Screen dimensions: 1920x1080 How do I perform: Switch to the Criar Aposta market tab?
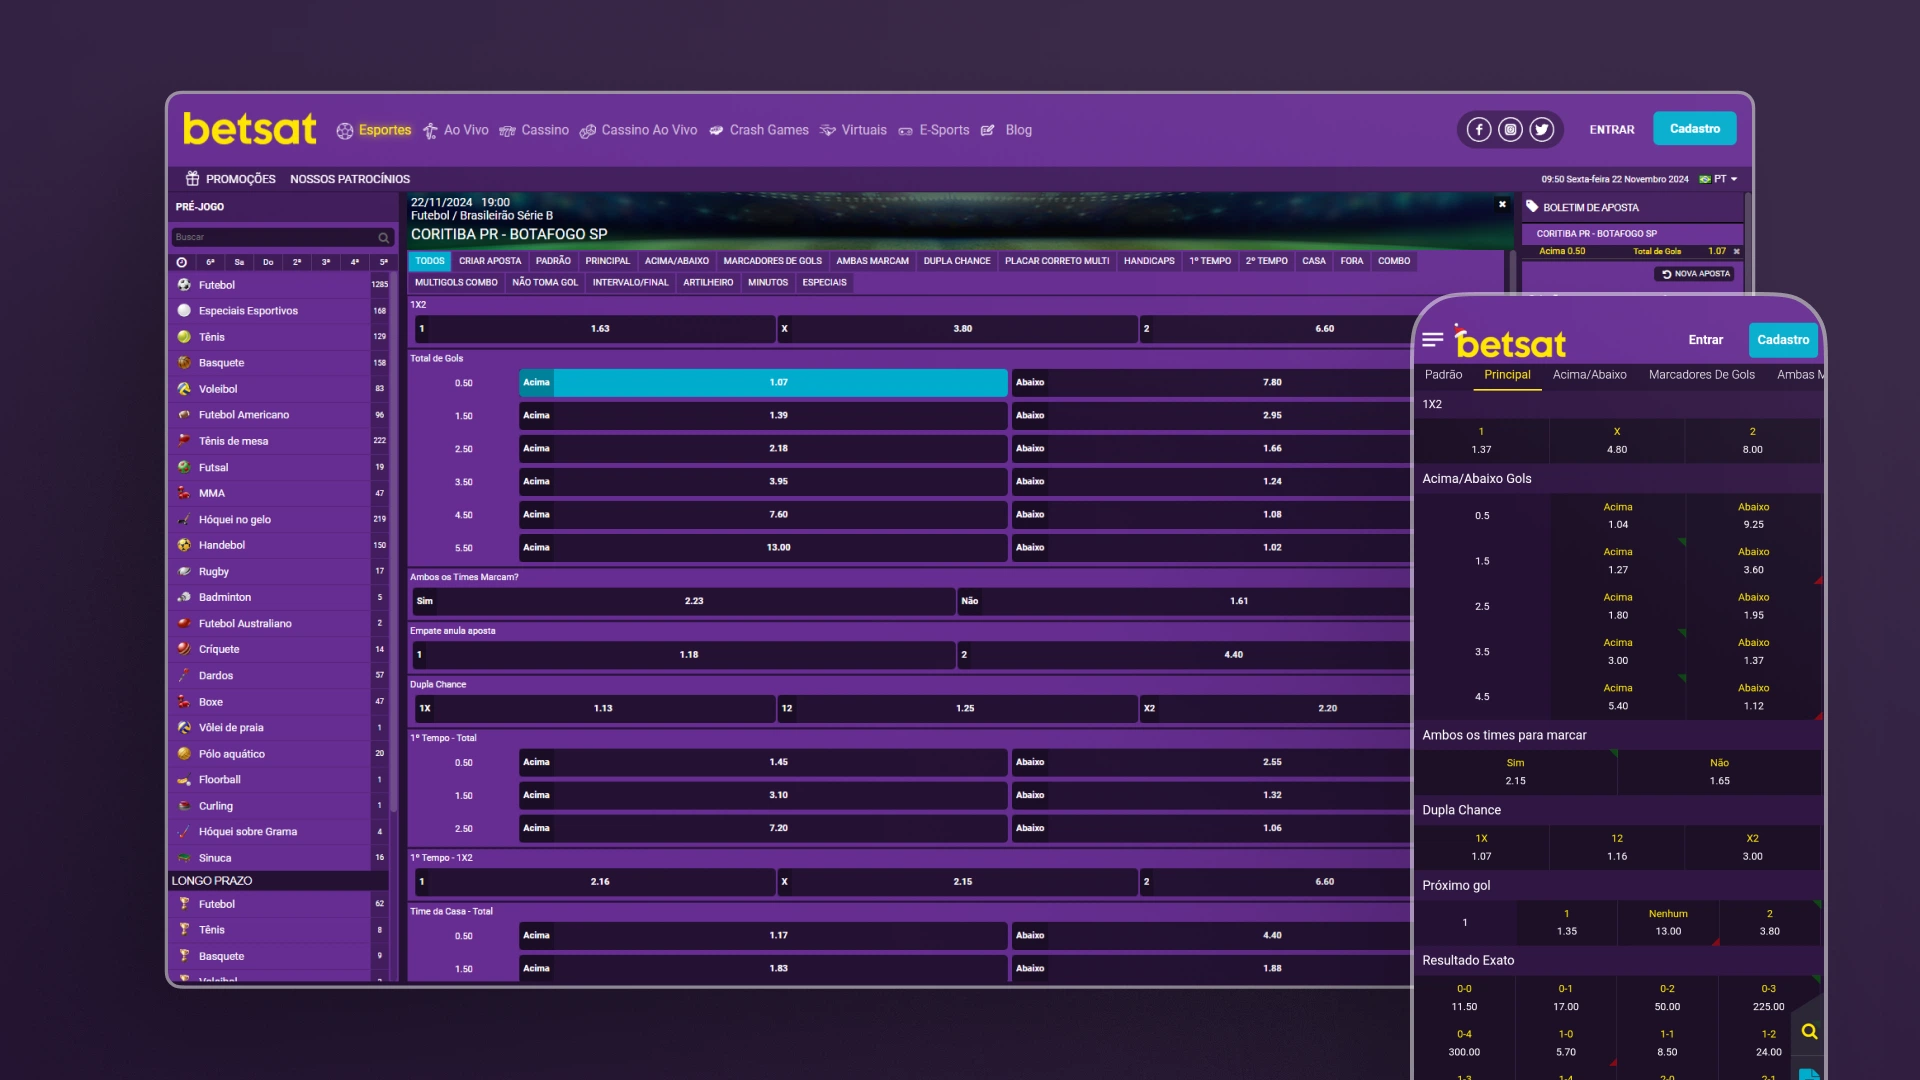point(490,261)
